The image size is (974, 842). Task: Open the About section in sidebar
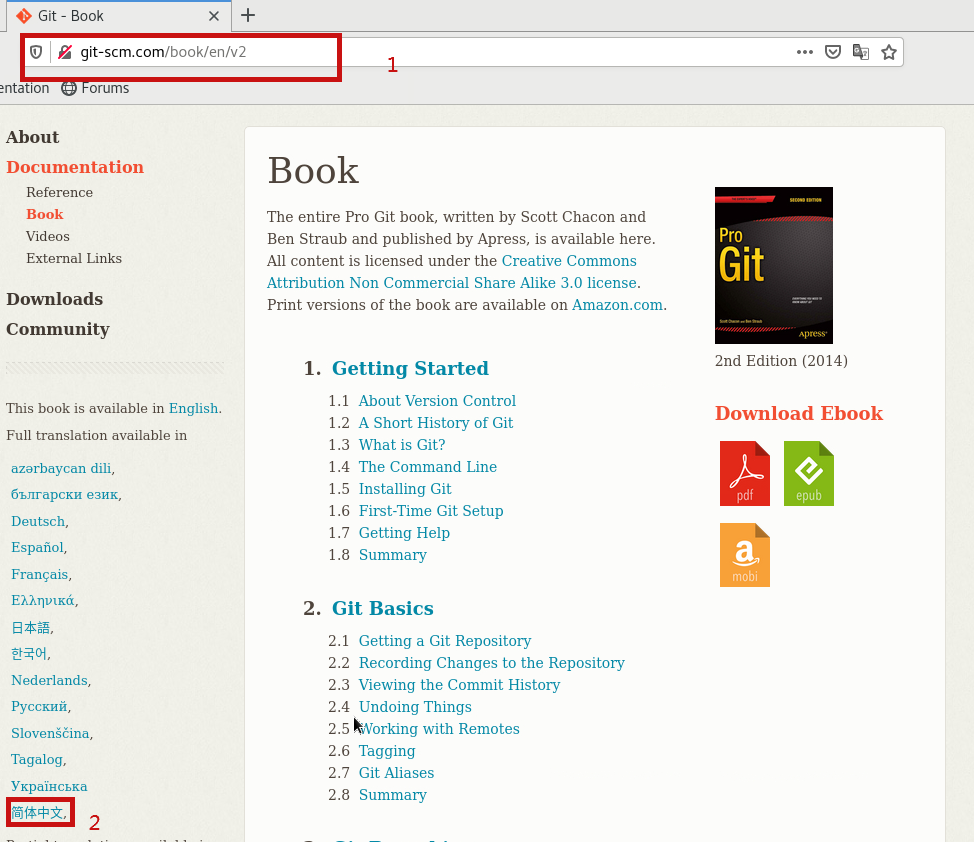click(32, 137)
